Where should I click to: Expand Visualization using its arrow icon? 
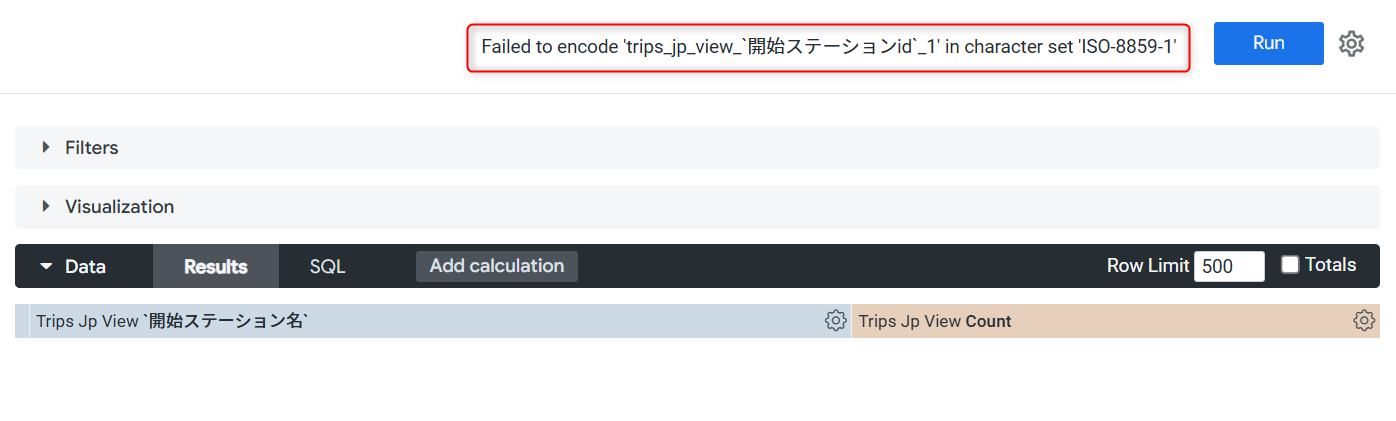(x=46, y=206)
